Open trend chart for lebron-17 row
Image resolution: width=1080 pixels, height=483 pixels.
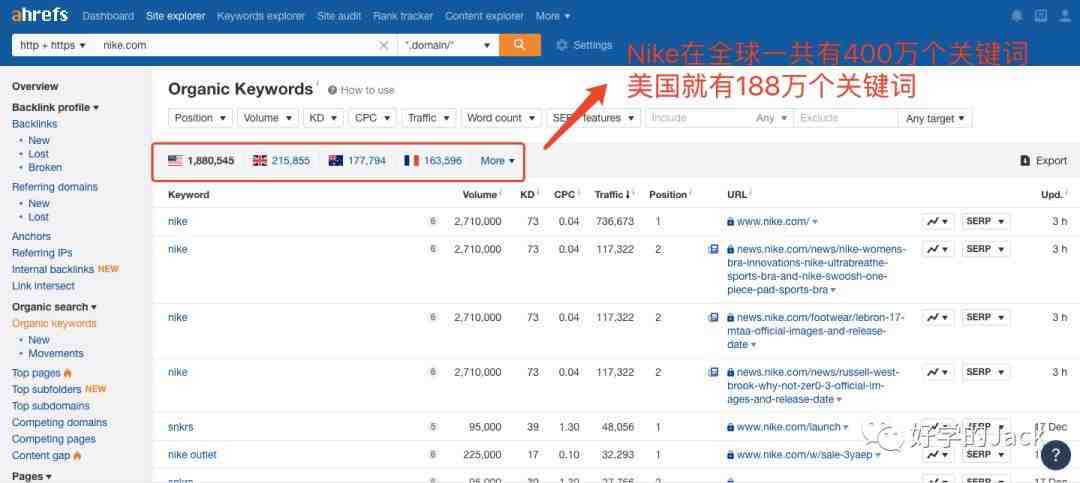click(x=938, y=317)
